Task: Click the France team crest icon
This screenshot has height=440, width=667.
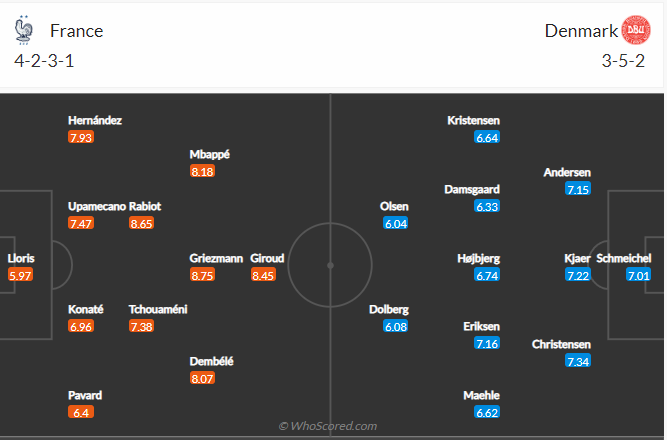Action: (x=24, y=30)
